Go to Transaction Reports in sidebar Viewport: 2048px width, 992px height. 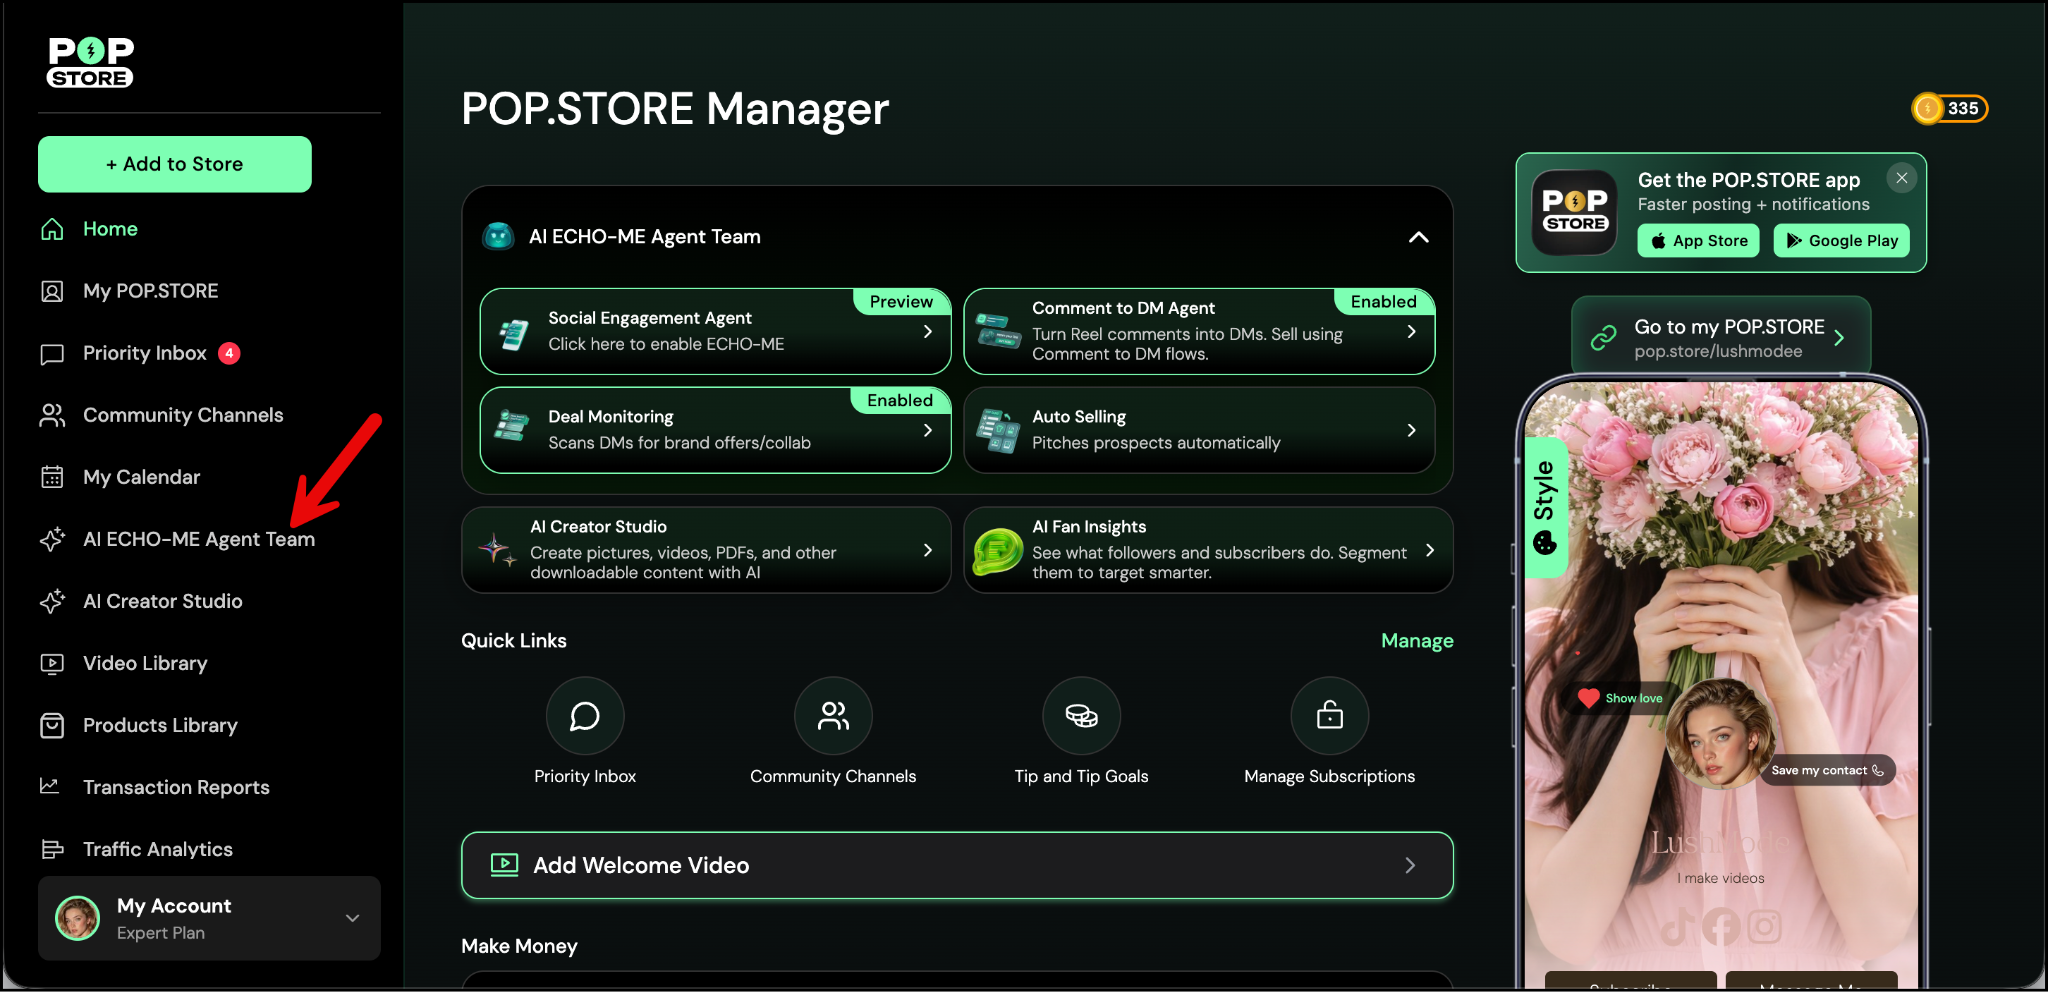click(176, 787)
